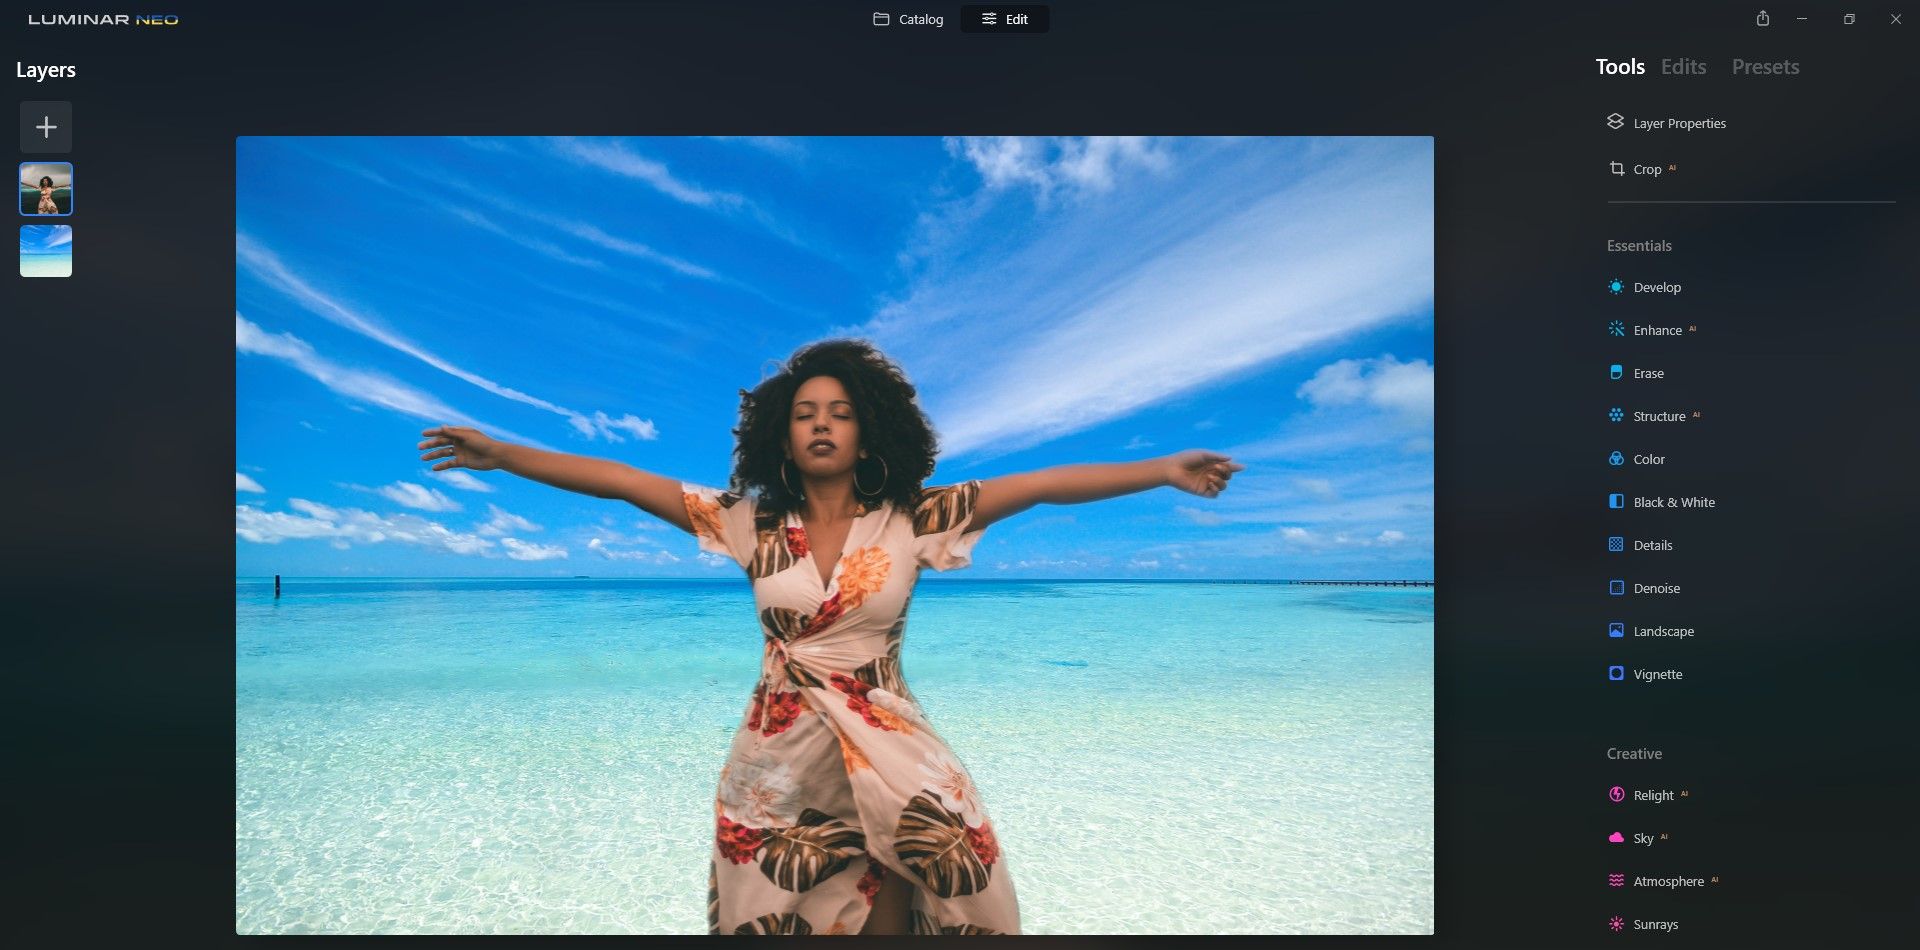The height and width of the screenshot is (950, 1920).
Task: Add a new layer with plus button
Action: (46, 127)
